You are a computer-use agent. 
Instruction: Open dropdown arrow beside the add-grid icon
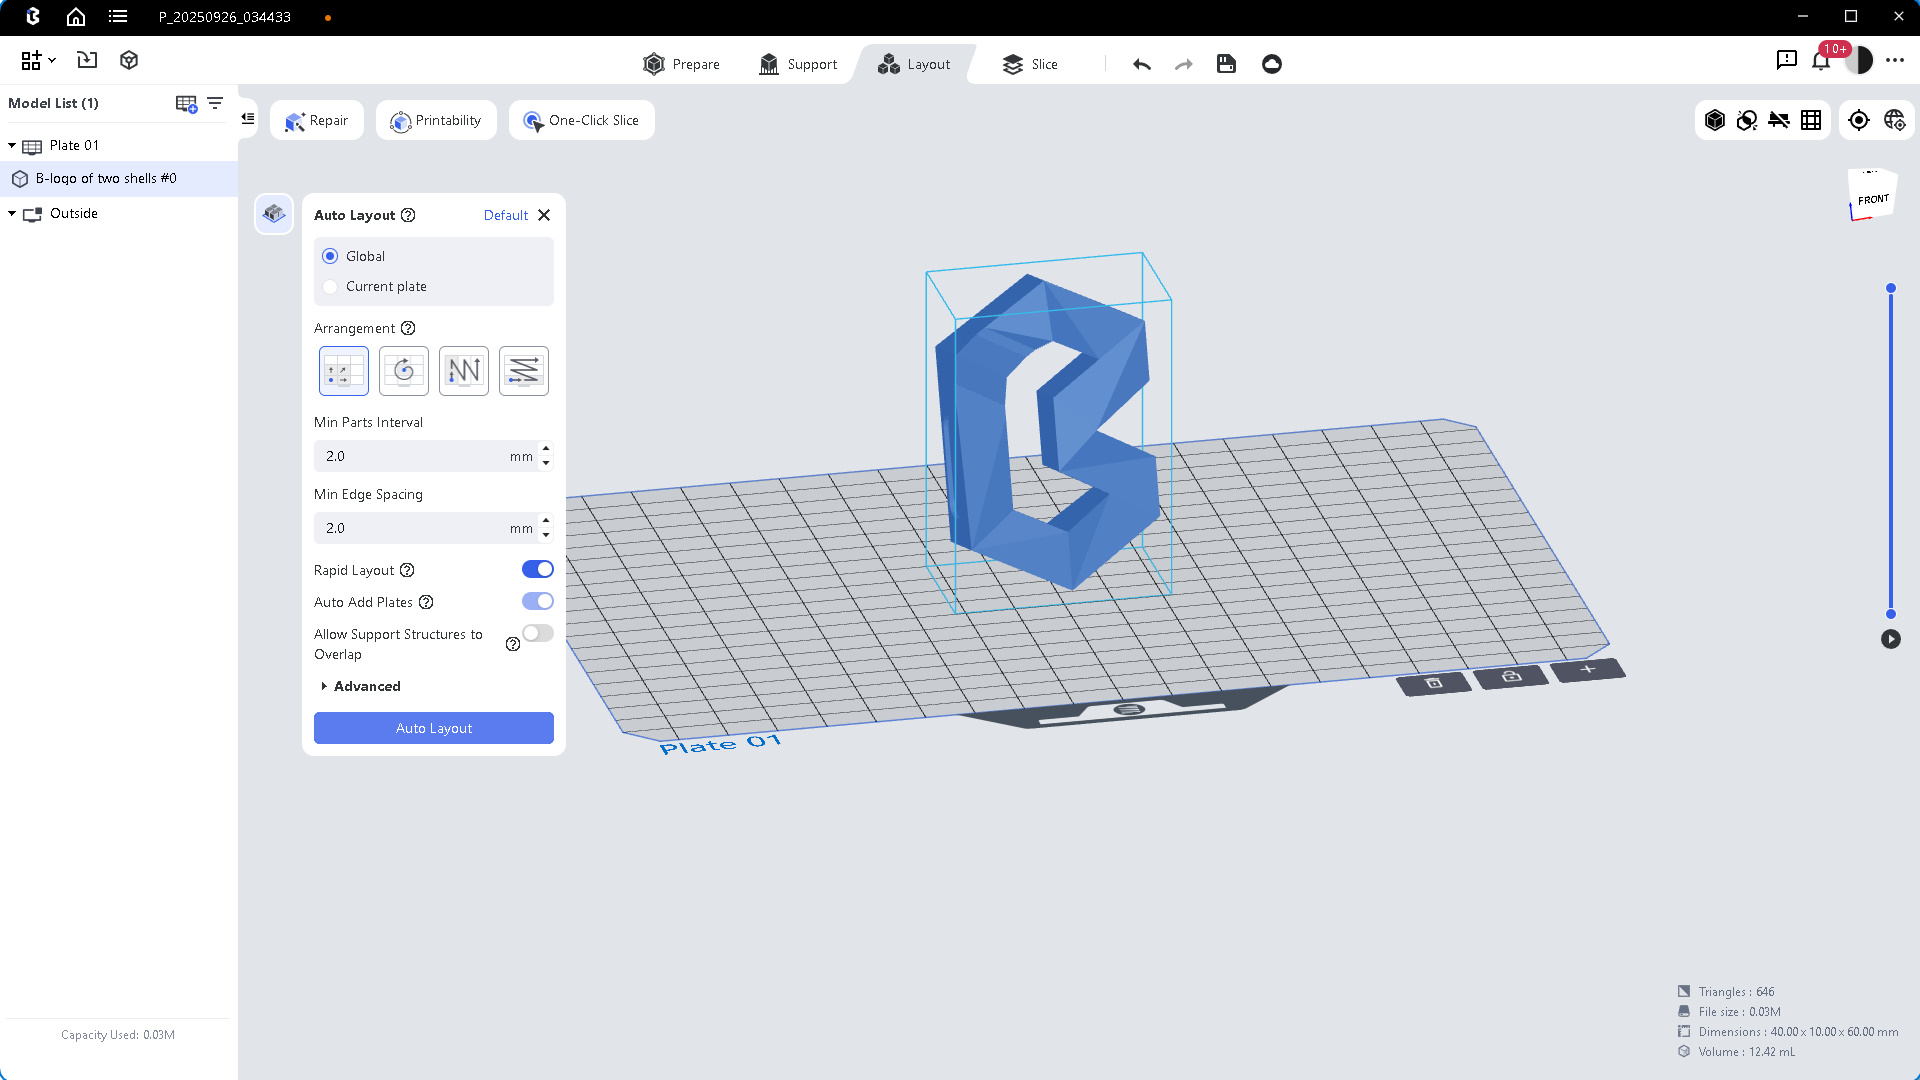coord(52,60)
